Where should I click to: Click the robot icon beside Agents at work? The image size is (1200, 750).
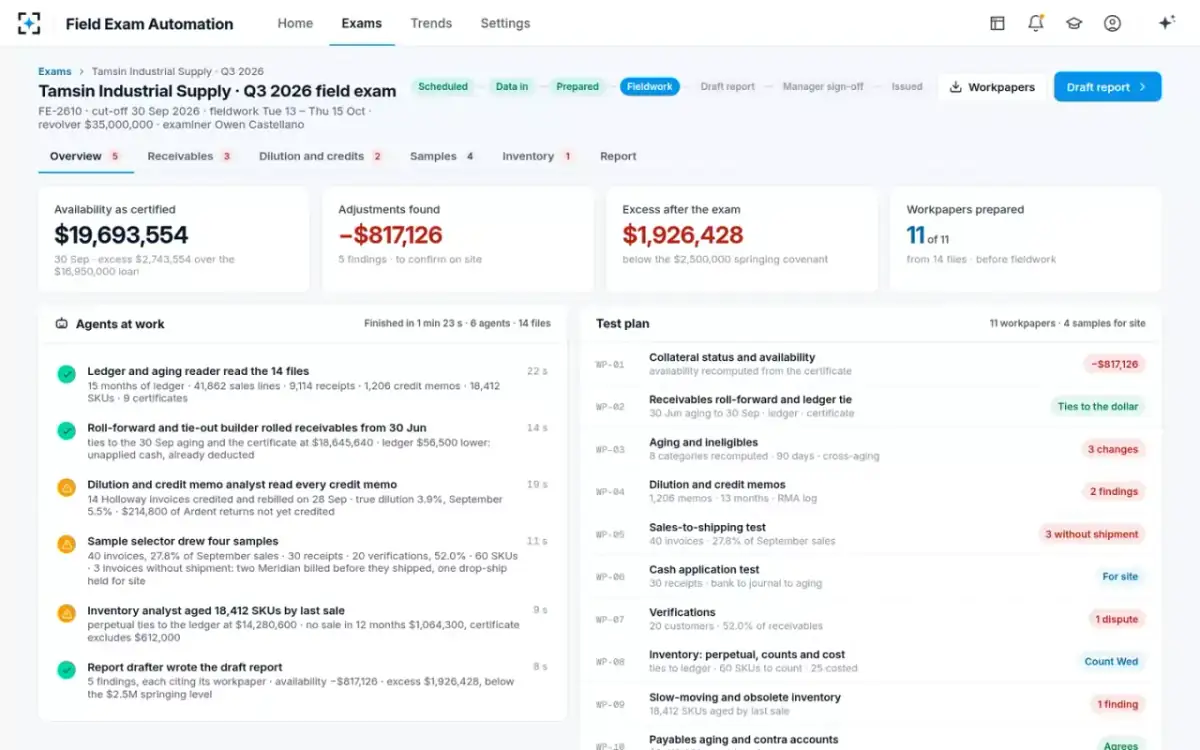pos(61,324)
